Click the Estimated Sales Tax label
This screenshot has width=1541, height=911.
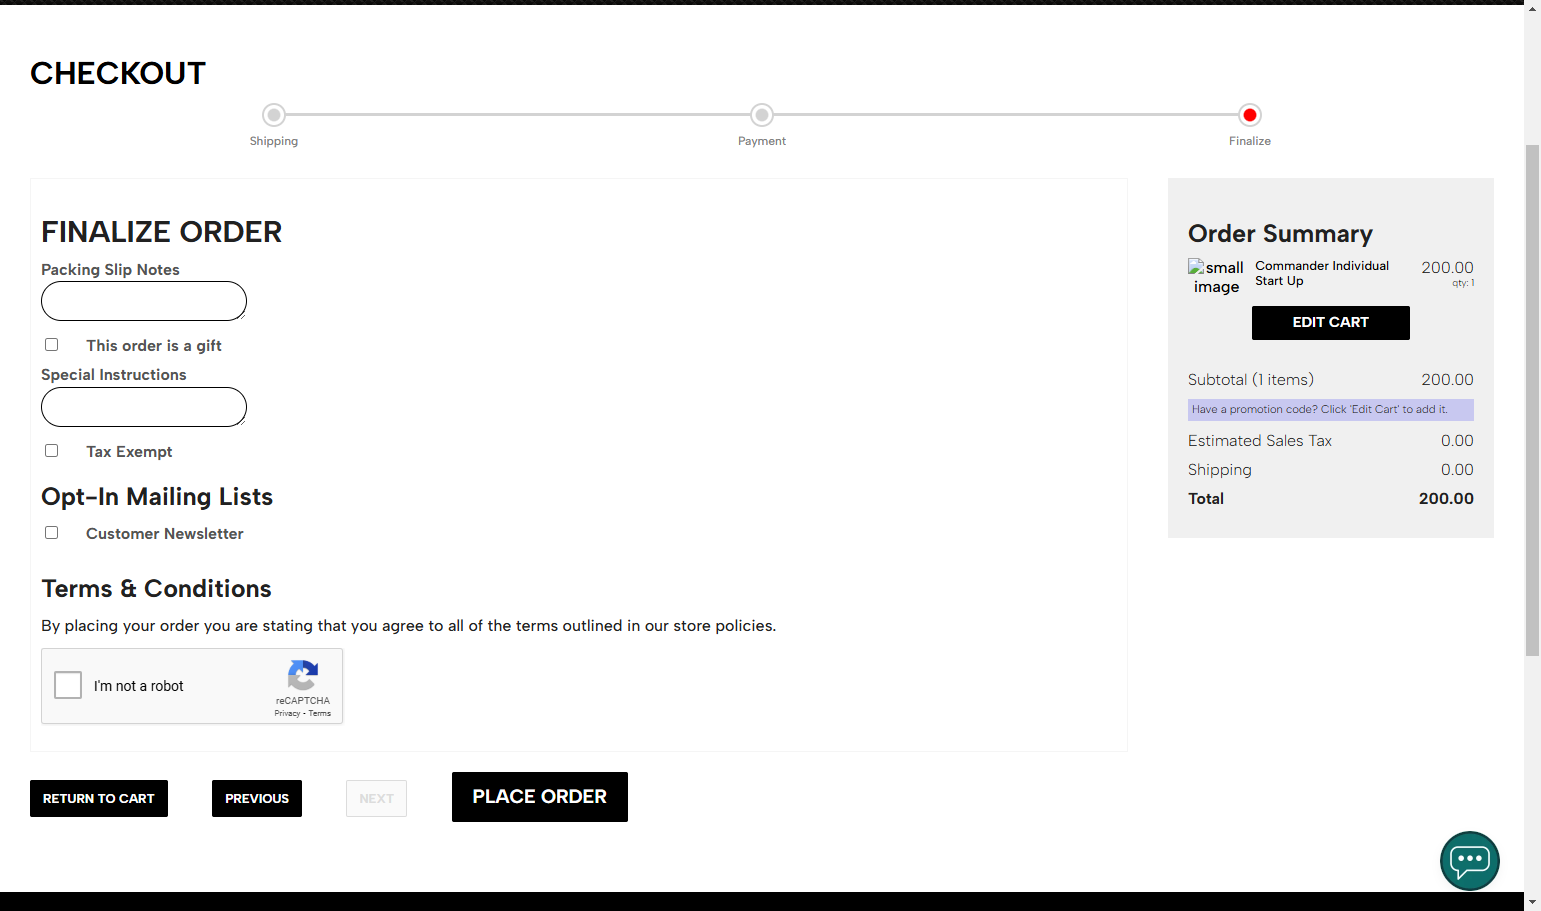click(1260, 441)
